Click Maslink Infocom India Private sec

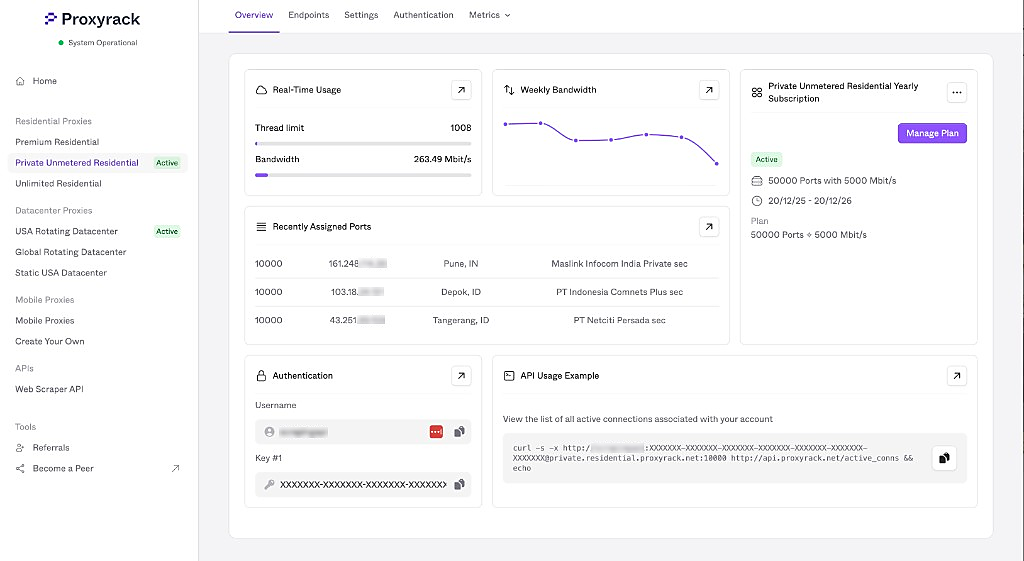click(619, 264)
